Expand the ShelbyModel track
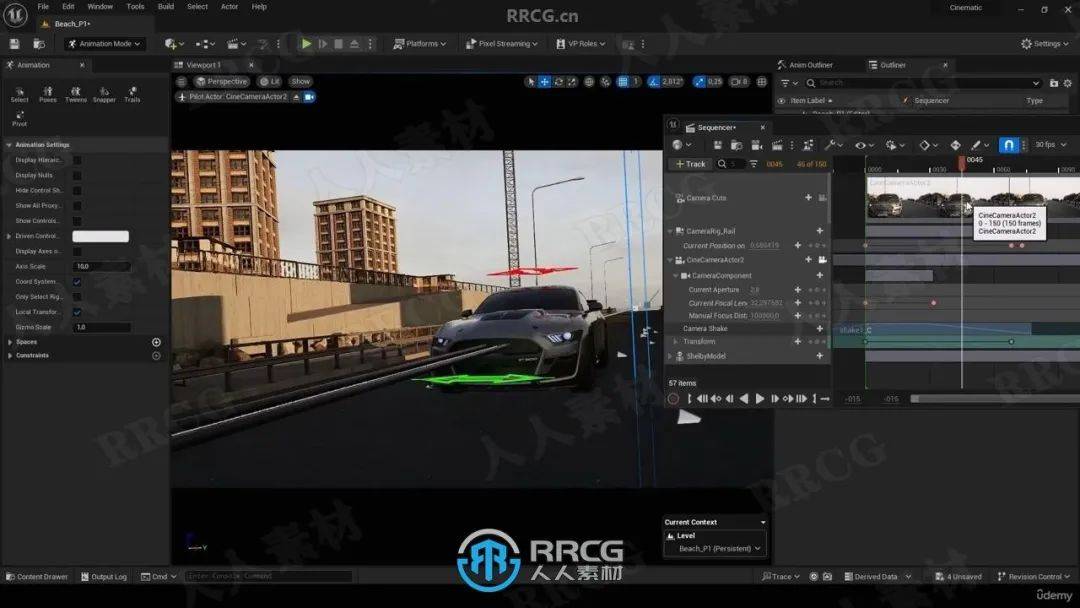 [x=670, y=356]
